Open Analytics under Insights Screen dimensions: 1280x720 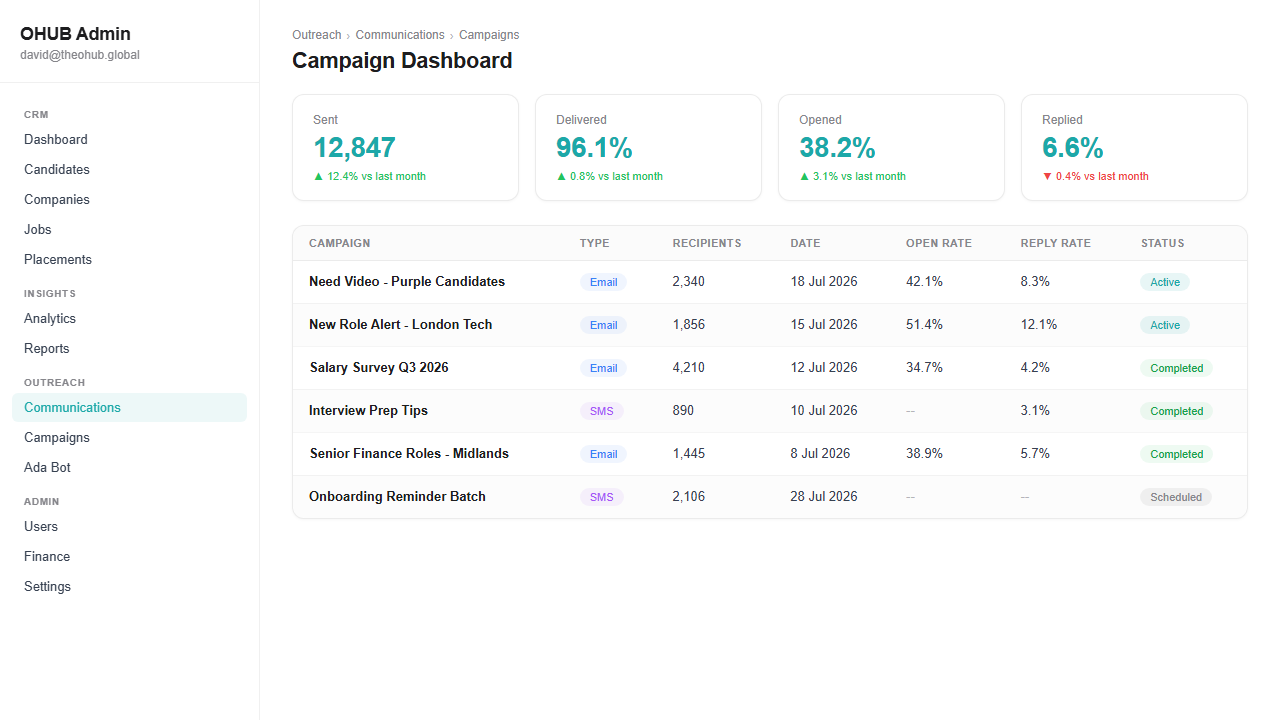tap(129, 319)
